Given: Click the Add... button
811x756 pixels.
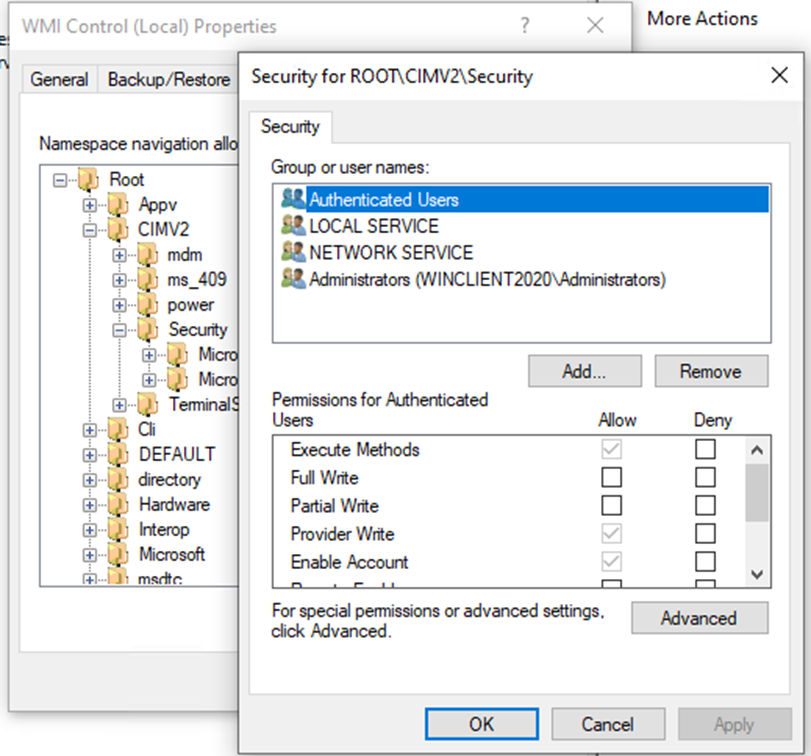Looking at the screenshot, I should click(x=585, y=371).
